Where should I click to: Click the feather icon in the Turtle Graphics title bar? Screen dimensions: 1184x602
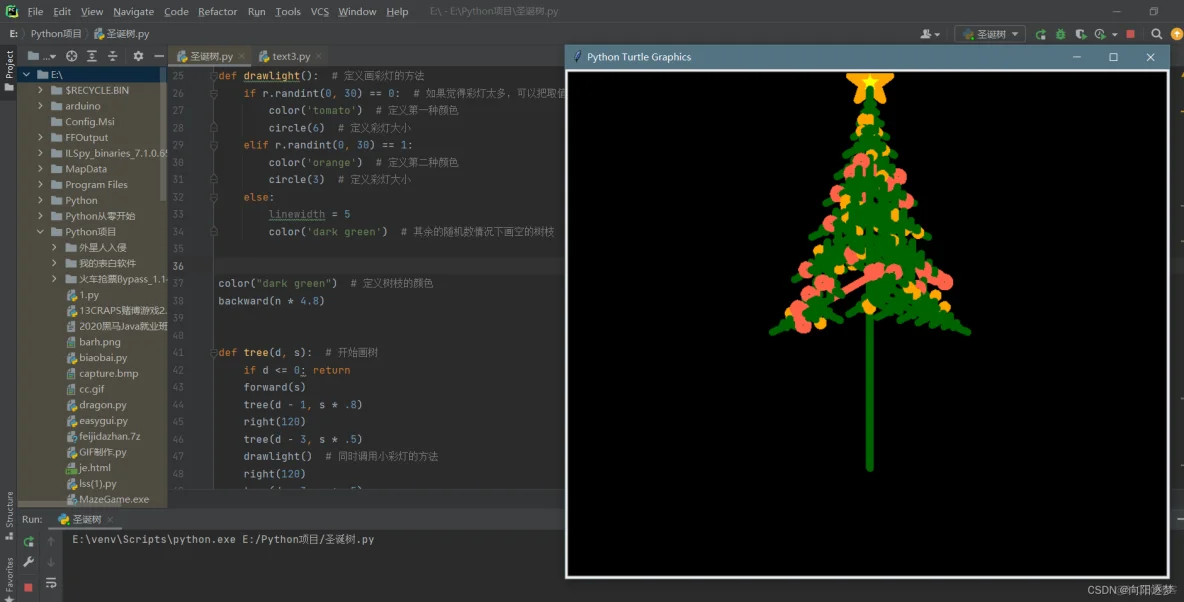(578, 57)
